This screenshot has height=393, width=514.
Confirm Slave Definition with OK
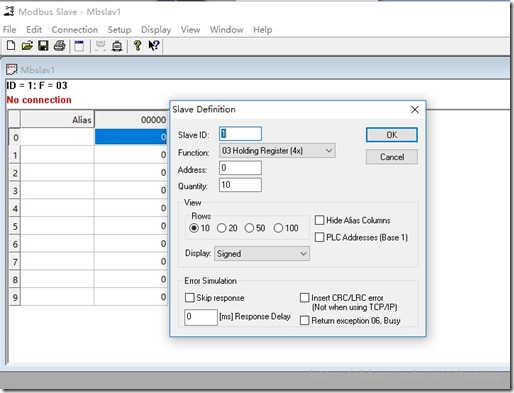click(x=392, y=135)
